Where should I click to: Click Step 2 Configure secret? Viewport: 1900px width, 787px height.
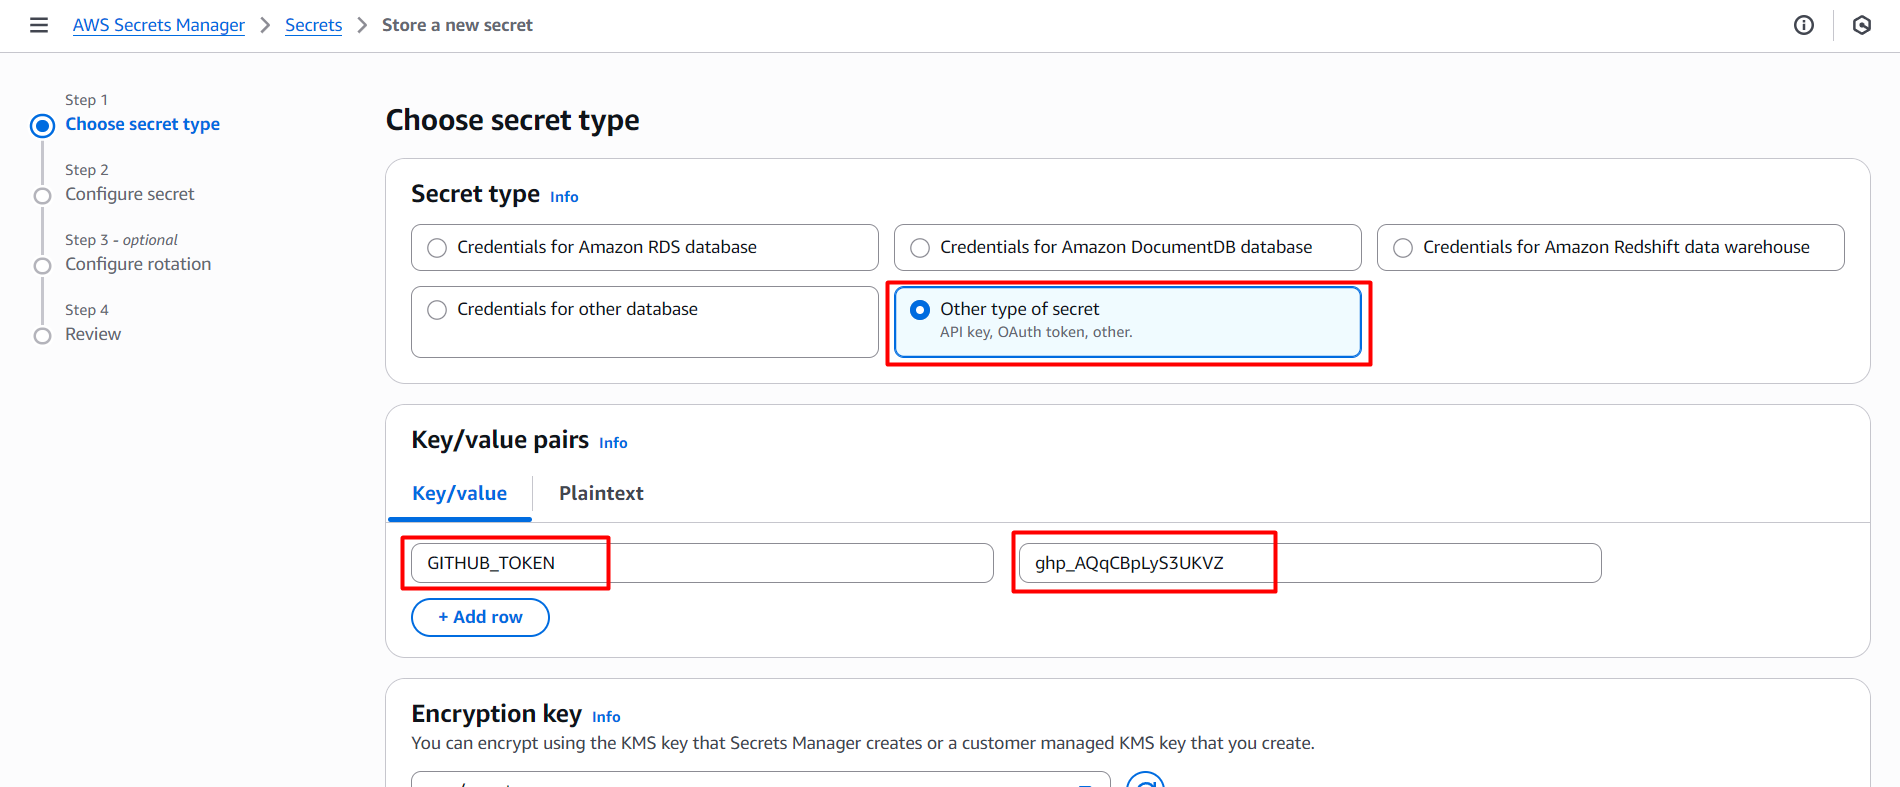pyautogui.click(x=130, y=194)
